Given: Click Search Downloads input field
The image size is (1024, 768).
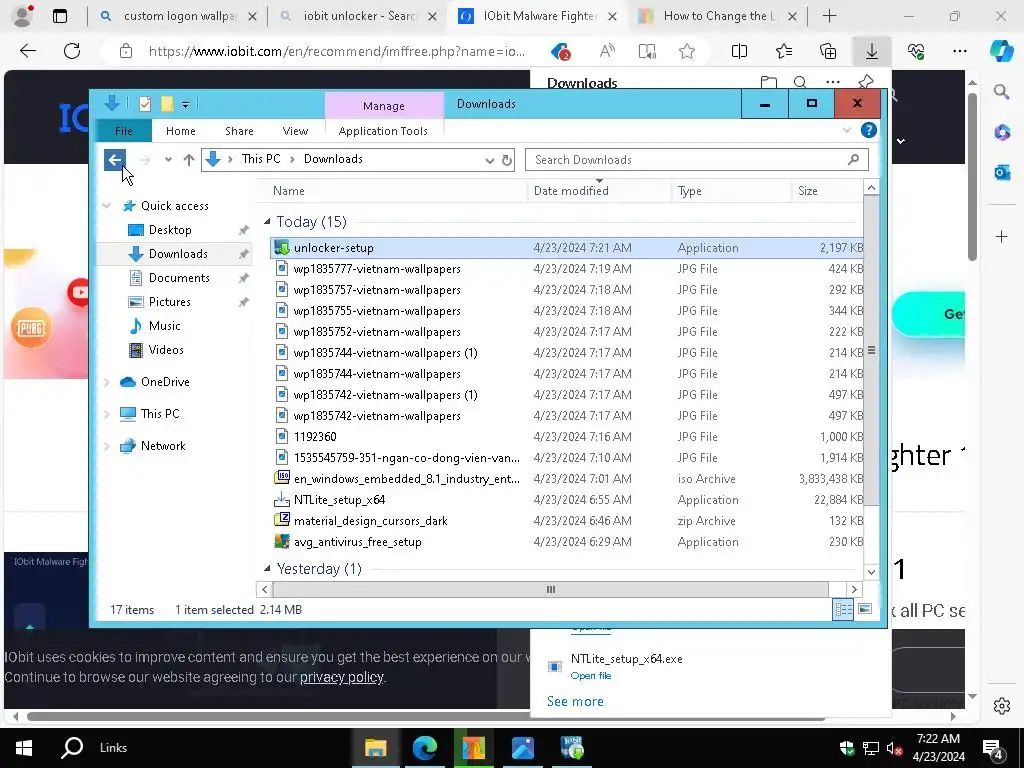Looking at the screenshot, I should click(x=697, y=159).
